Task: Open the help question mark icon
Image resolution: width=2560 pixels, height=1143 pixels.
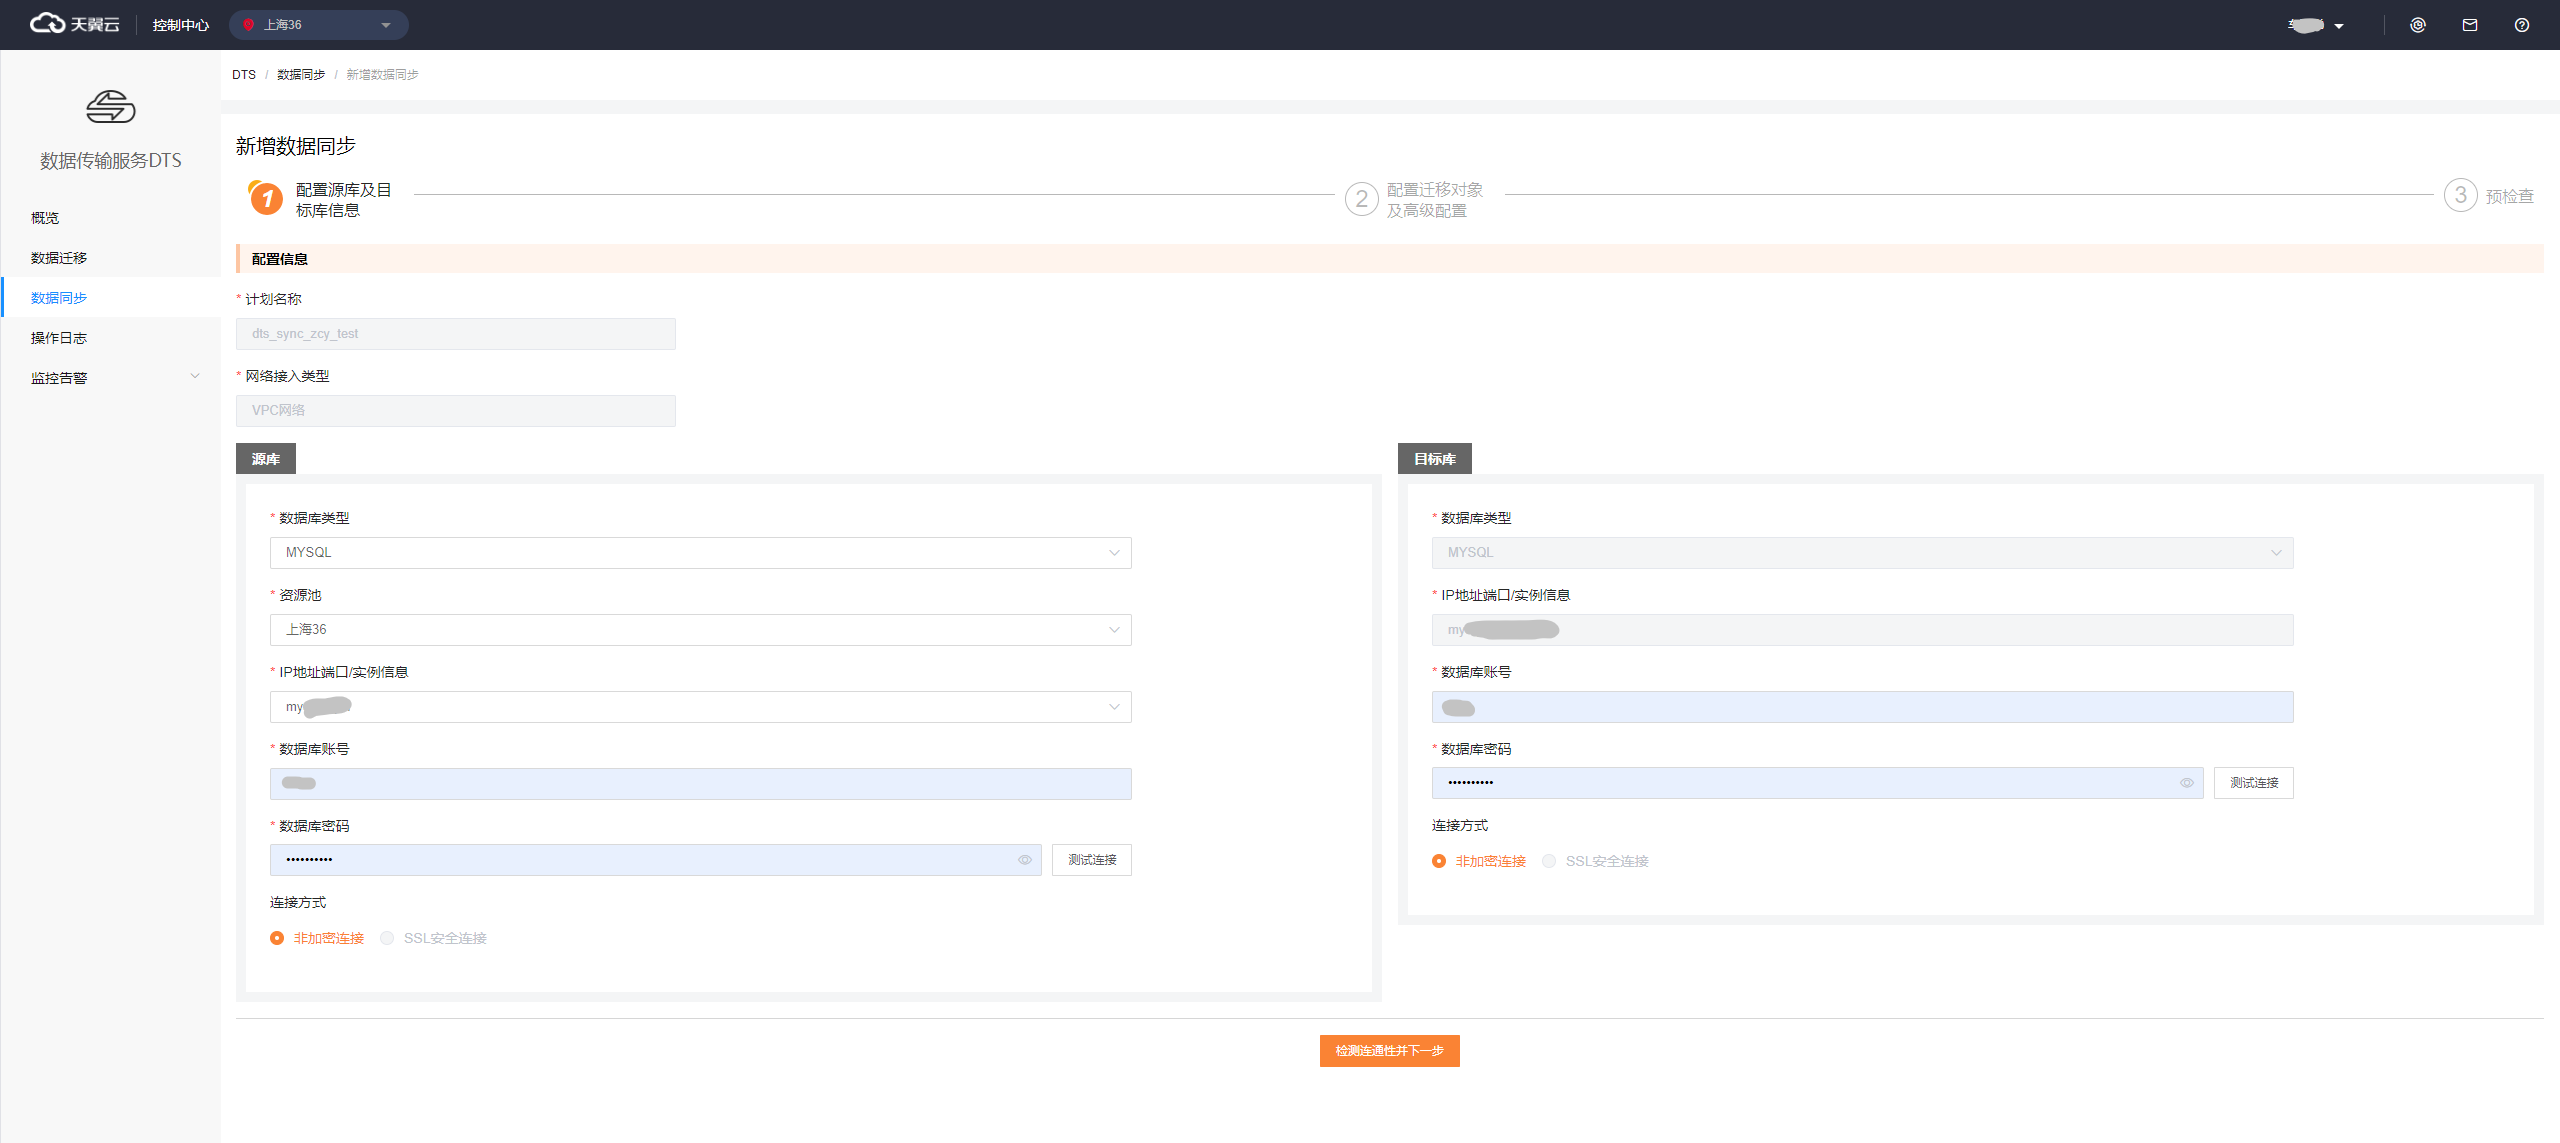Action: (2521, 25)
